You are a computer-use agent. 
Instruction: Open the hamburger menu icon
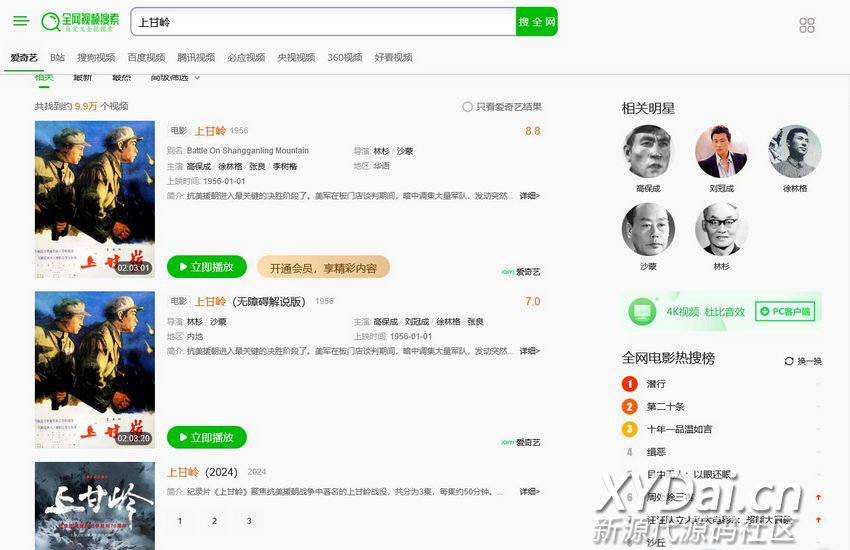tap(21, 22)
